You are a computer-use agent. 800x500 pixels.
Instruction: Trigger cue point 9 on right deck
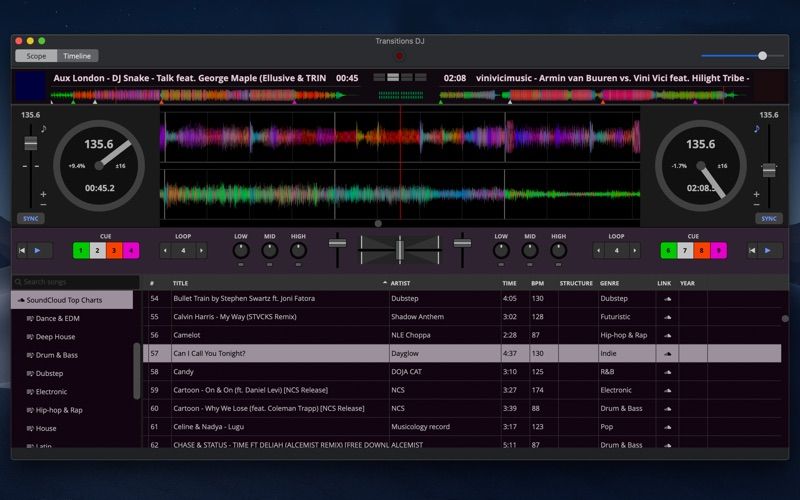tap(718, 250)
